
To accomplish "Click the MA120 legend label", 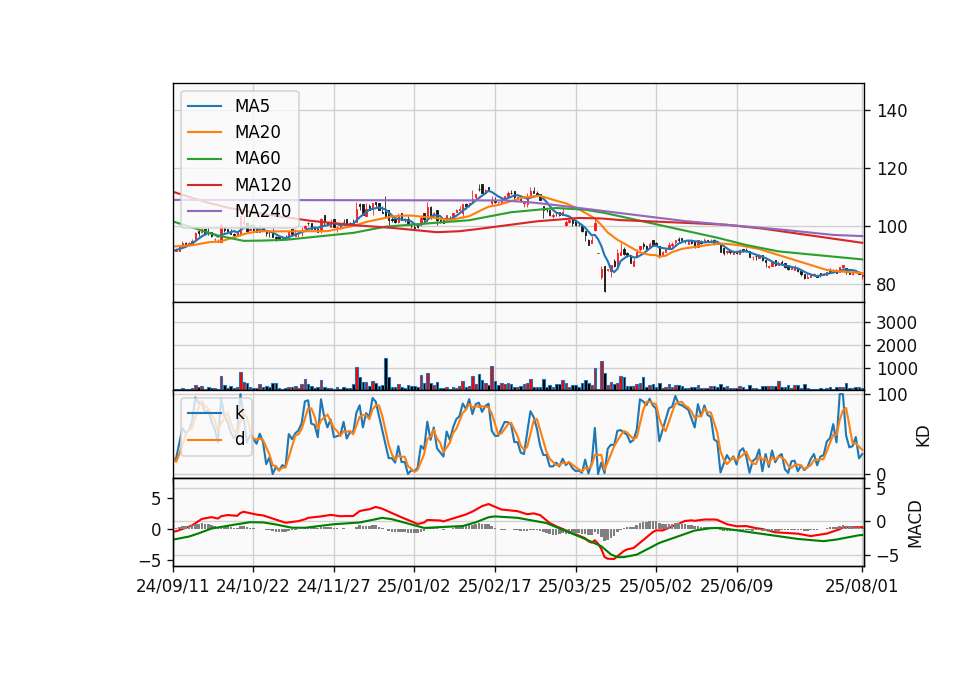I will 263,185.
